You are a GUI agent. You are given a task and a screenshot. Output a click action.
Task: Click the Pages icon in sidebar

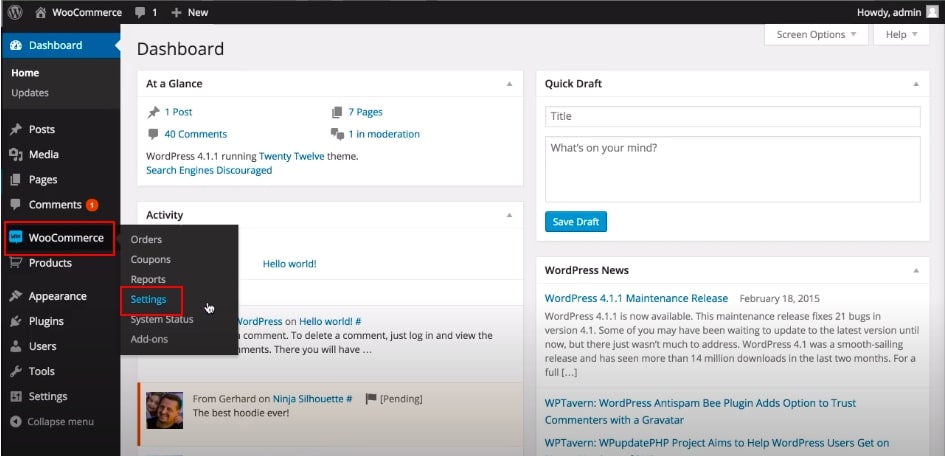[16, 180]
